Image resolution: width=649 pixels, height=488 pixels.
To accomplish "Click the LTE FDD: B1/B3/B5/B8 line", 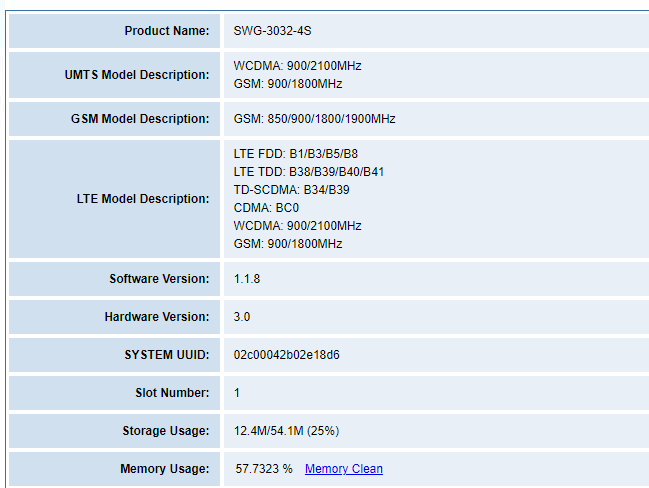I will [296, 154].
